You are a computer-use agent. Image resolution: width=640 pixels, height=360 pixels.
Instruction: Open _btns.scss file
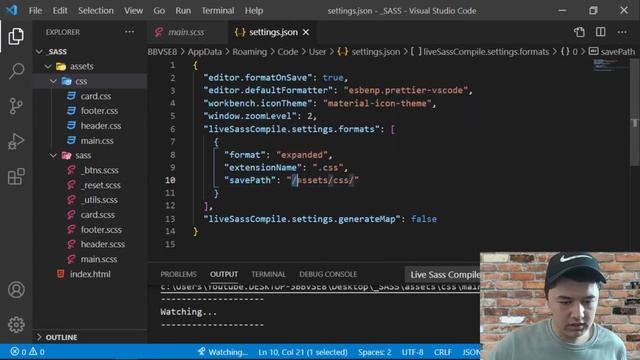(100, 170)
